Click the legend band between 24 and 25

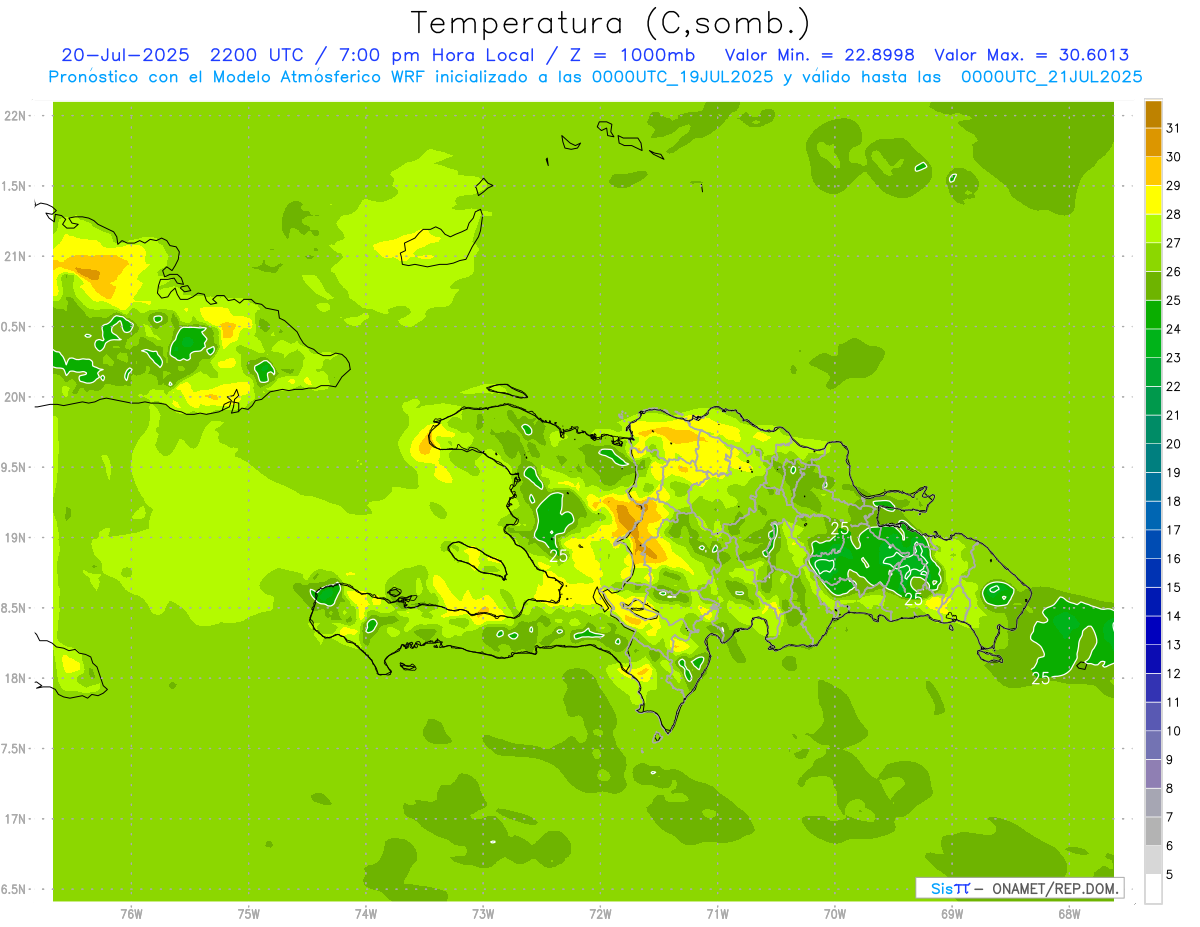(1153, 315)
